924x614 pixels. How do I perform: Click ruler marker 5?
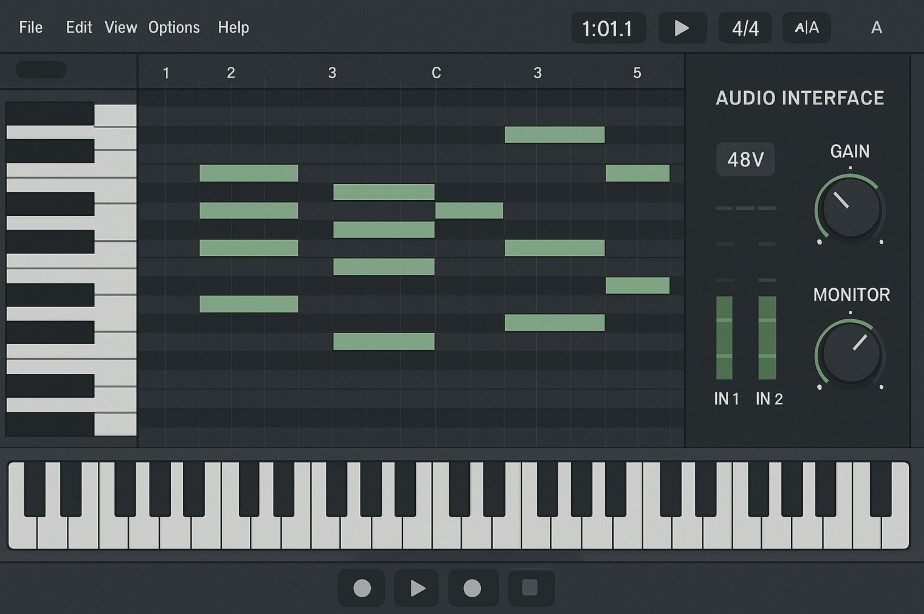[637, 73]
